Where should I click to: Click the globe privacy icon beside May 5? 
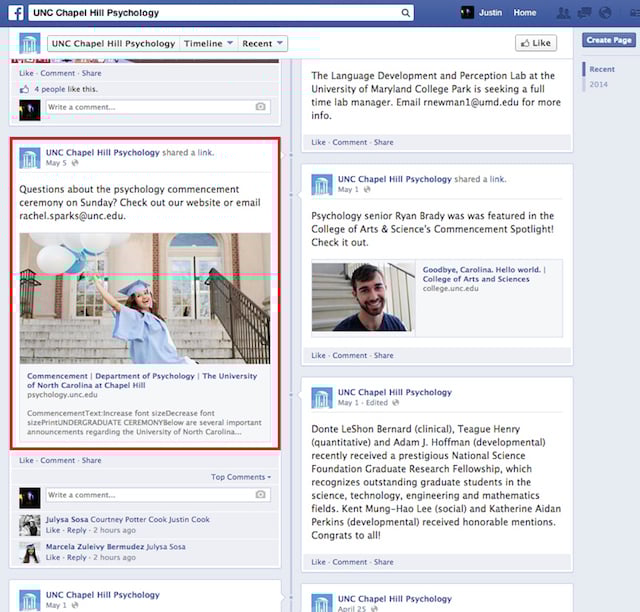pos(75,163)
